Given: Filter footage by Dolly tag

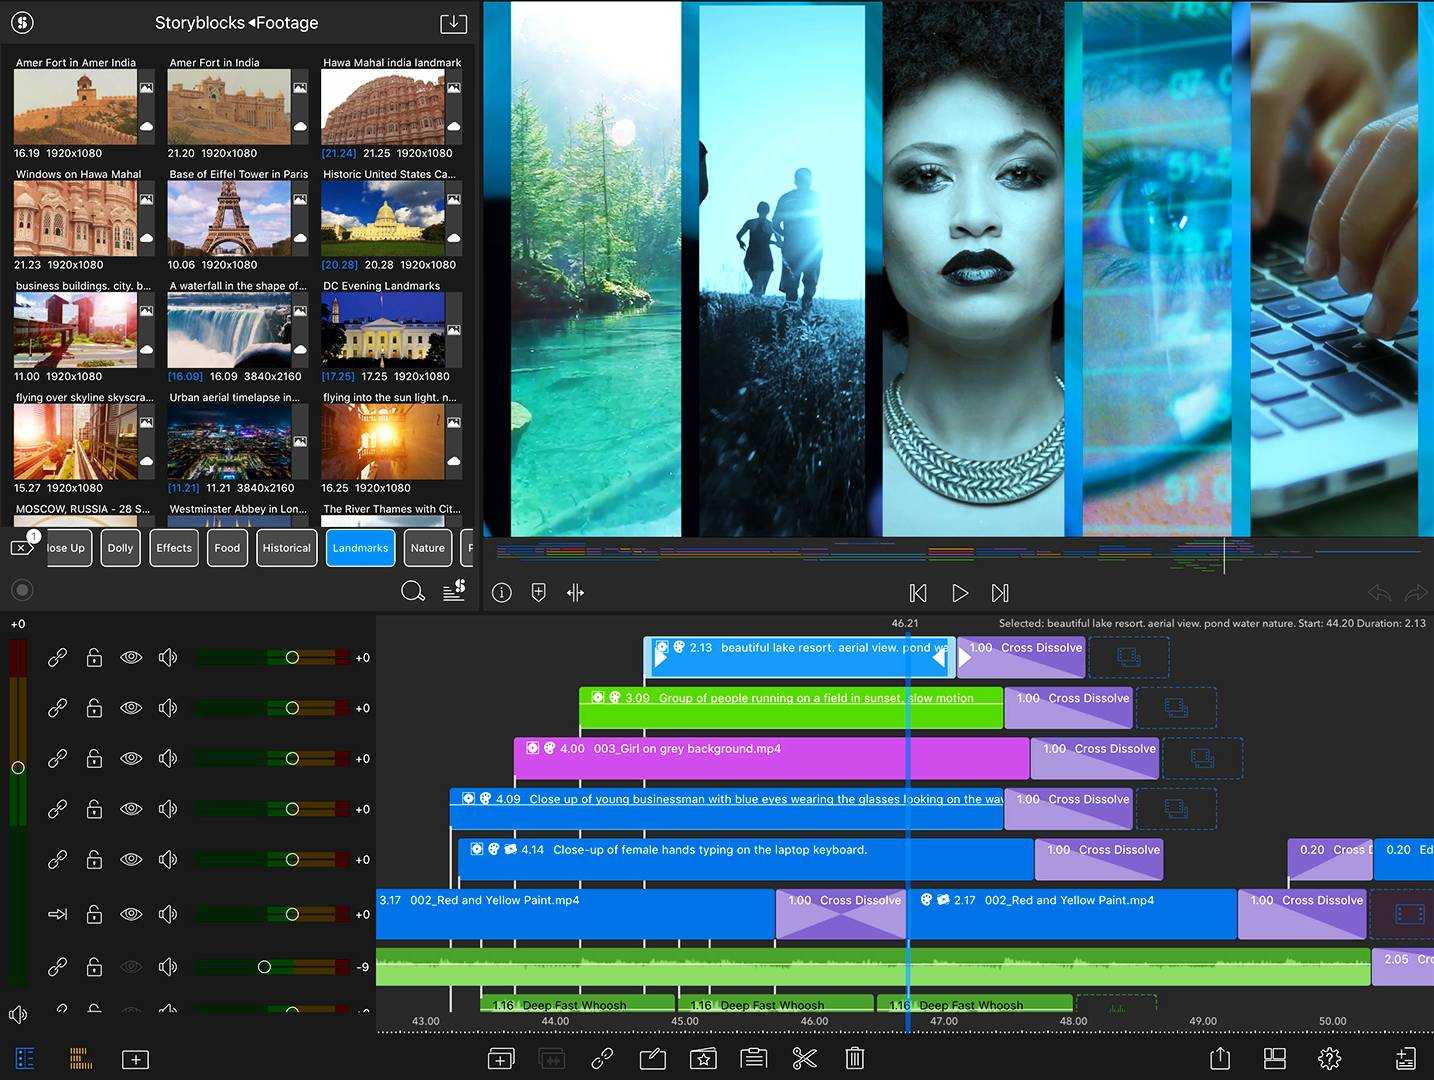Looking at the screenshot, I should pyautogui.click(x=120, y=548).
